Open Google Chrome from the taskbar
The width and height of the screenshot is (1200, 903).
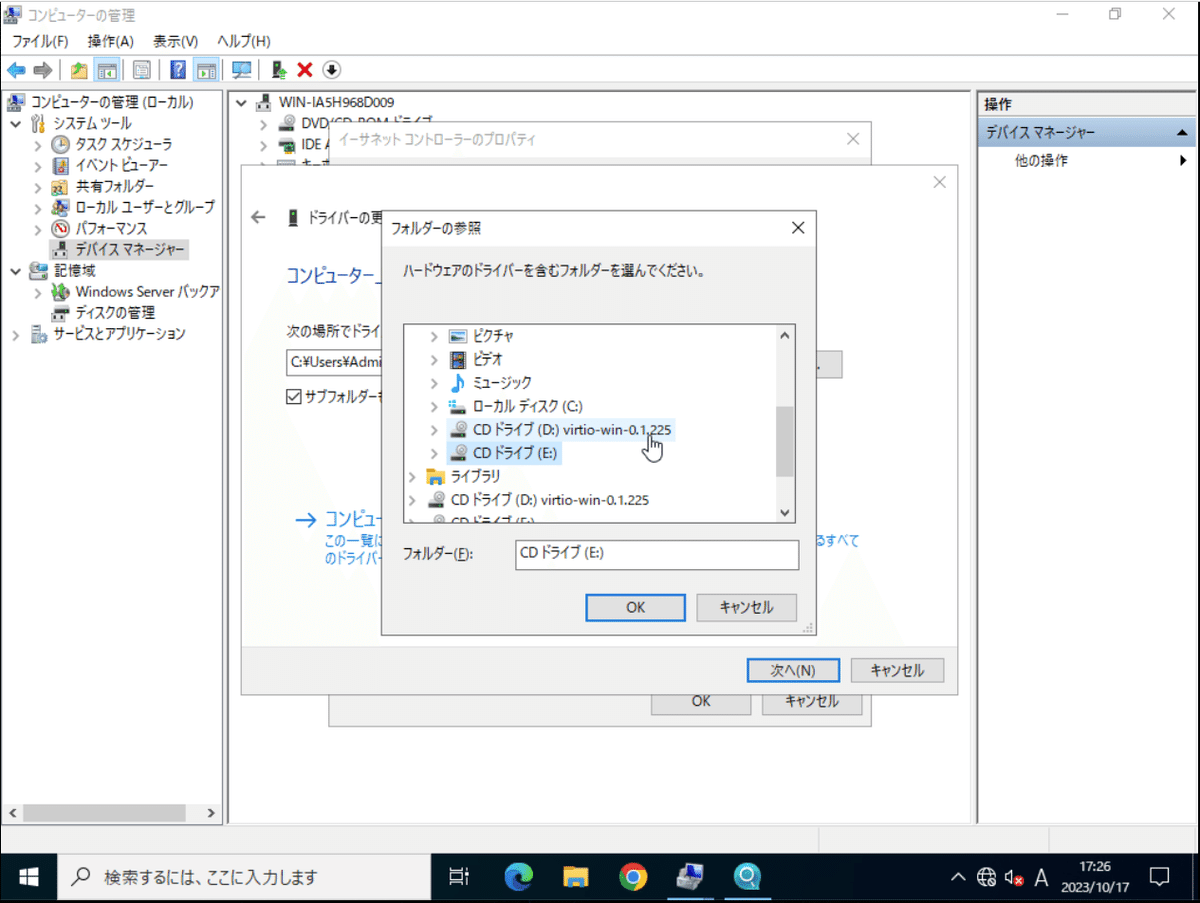click(632, 877)
